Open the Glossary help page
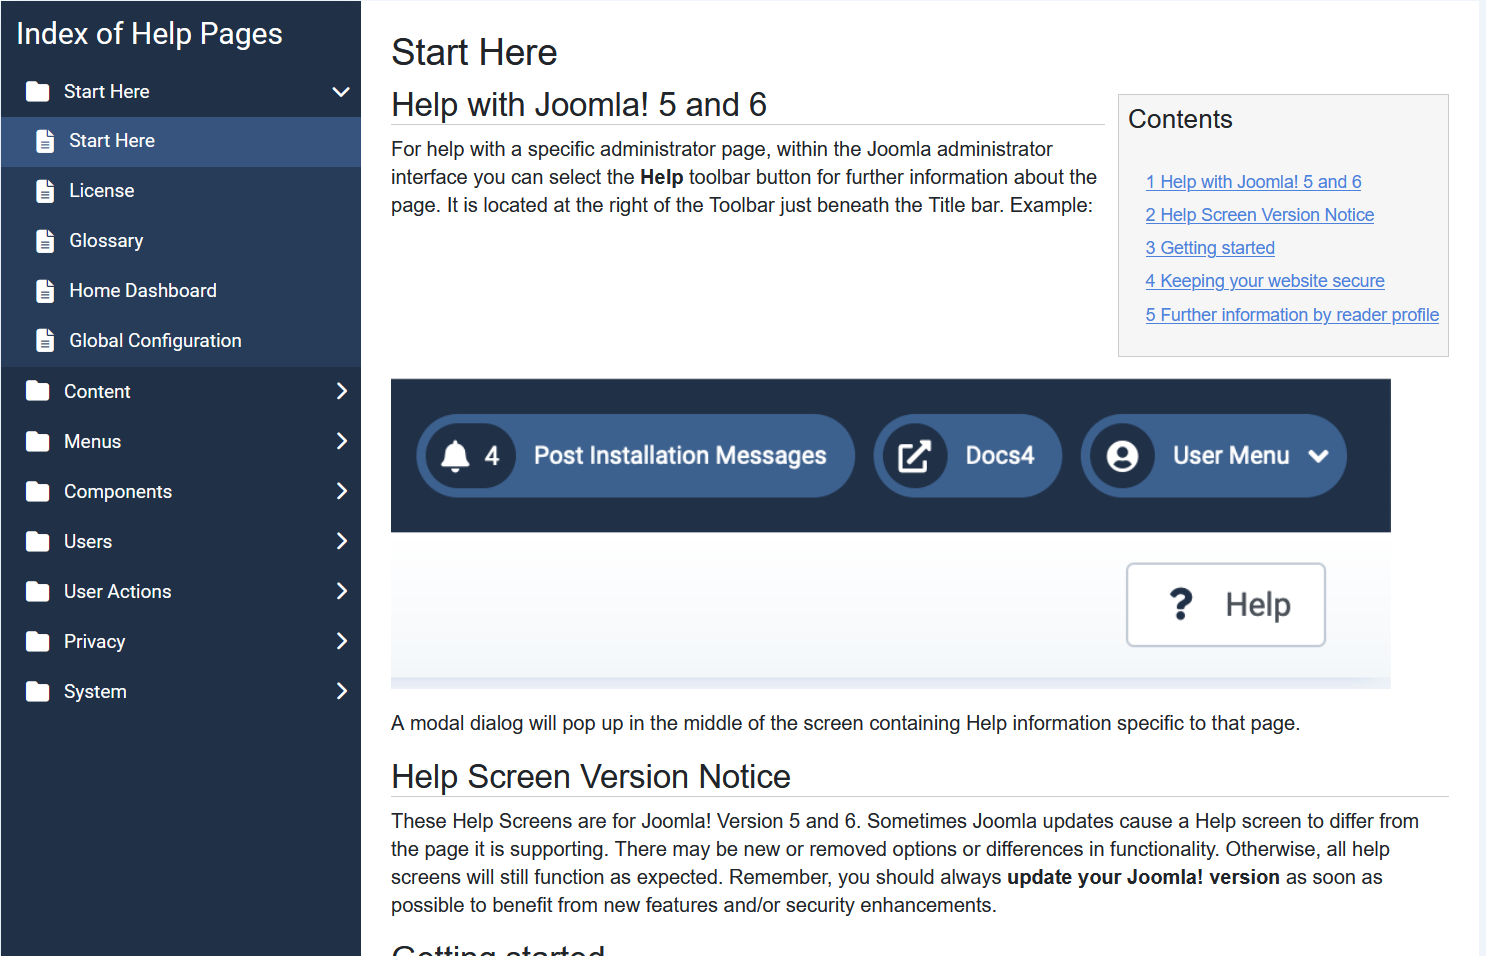Viewport: 1486px width, 956px height. (181, 241)
